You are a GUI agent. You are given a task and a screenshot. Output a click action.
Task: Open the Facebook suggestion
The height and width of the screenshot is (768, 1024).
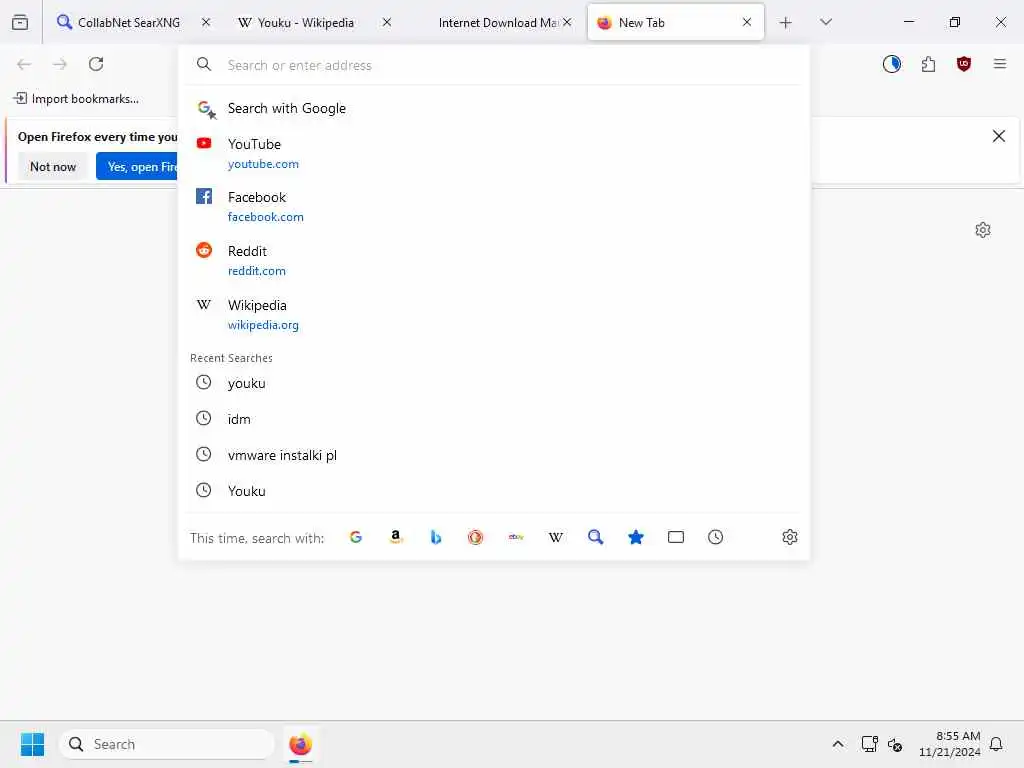pos(494,206)
